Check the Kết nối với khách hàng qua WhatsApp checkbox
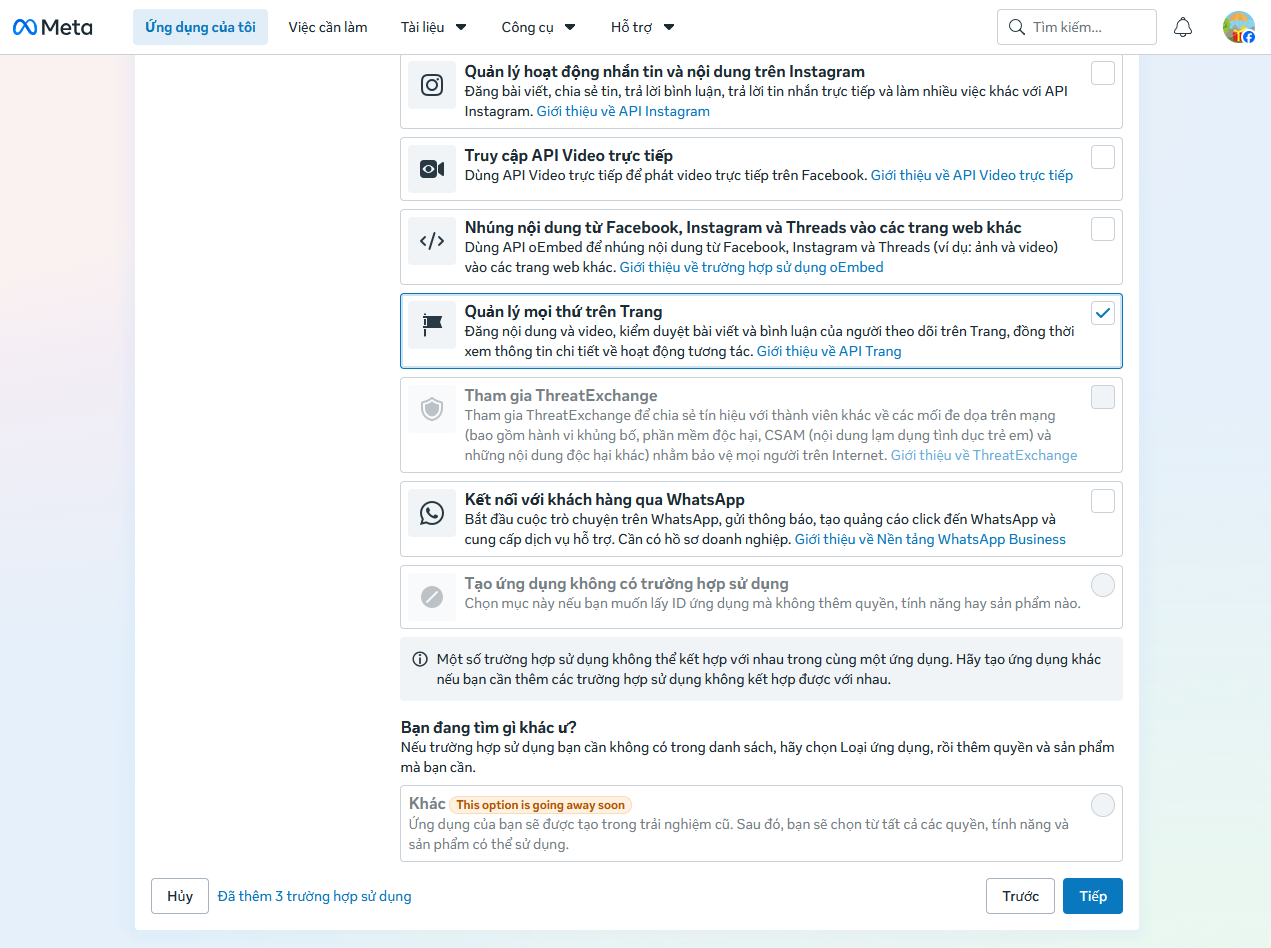Viewport: 1271px width, 948px height. pos(1103,501)
